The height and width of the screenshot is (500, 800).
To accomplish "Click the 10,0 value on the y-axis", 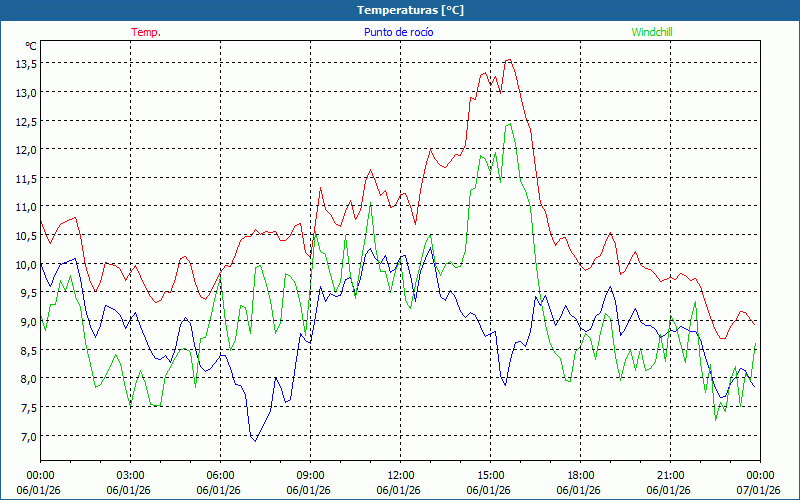I will click(x=25, y=264).
